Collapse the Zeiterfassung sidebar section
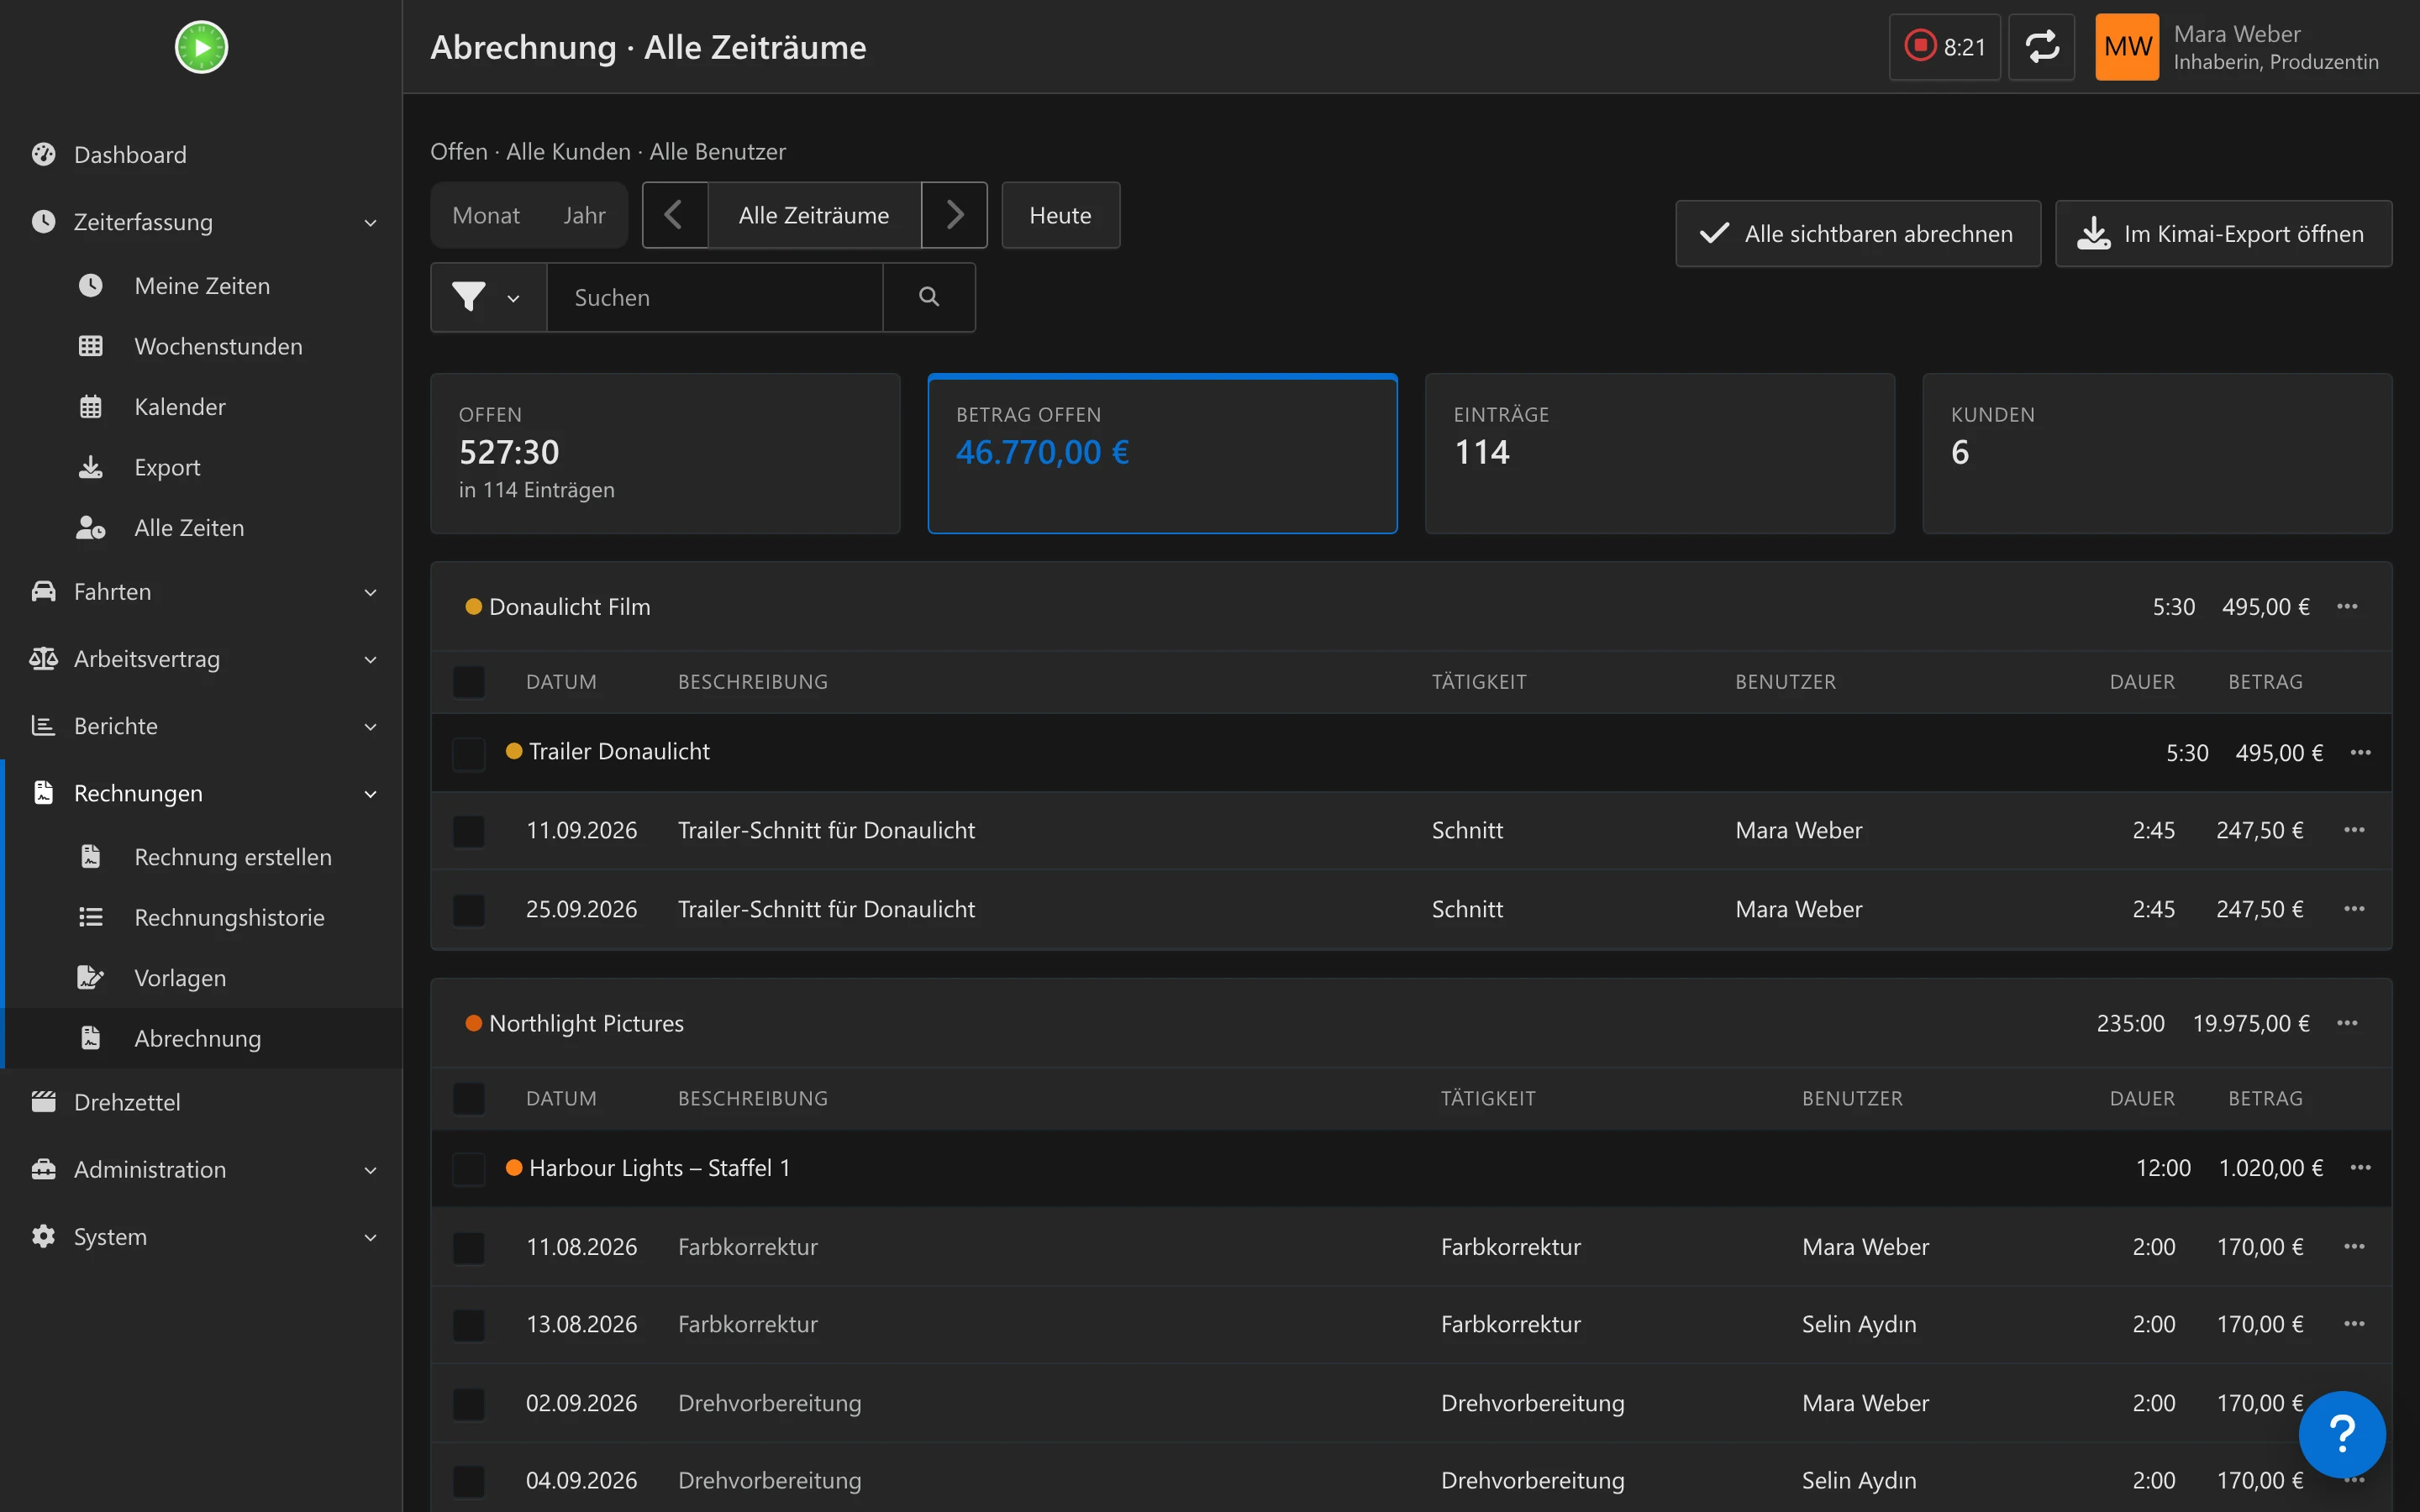The height and width of the screenshot is (1512, 2420). [200, 222]
